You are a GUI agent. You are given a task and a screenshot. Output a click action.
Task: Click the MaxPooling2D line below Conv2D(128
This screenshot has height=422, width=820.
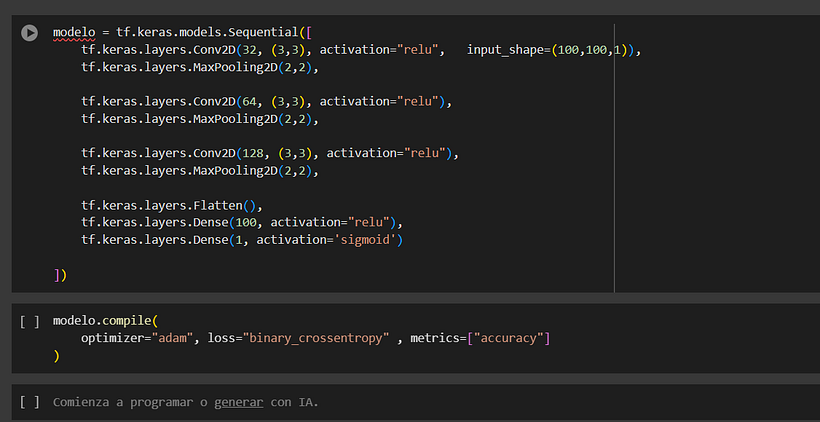(x=200, y=170)
